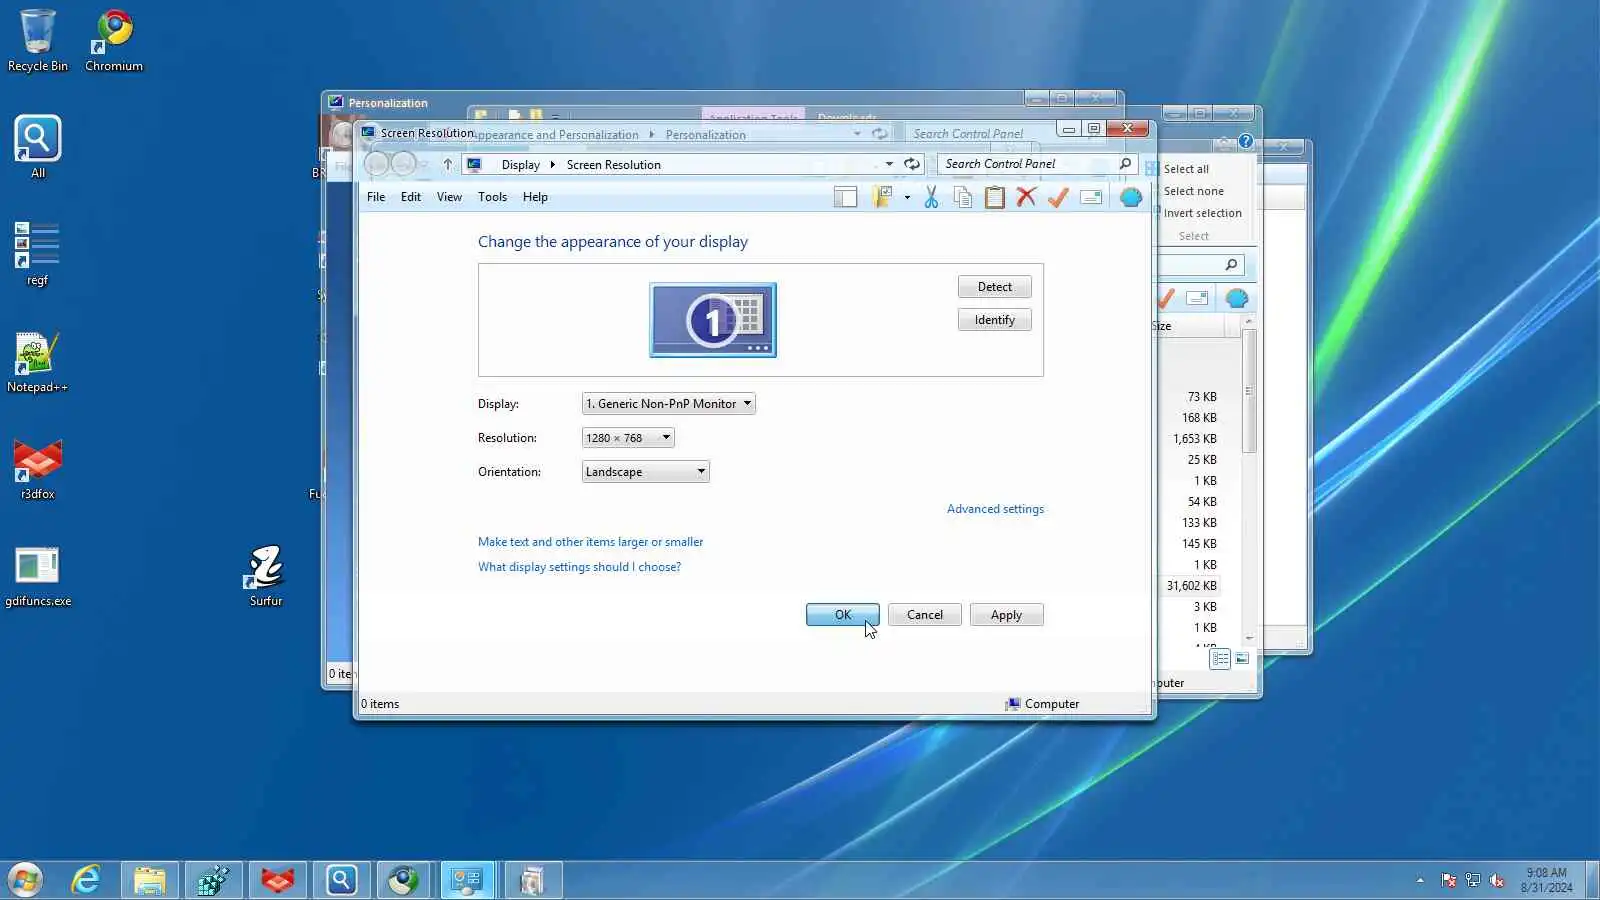This screenshot has height=900, width=1600.
Task: Click the Cut scissors icon in Screen Resolution toolbar
Action: (931, 197)
